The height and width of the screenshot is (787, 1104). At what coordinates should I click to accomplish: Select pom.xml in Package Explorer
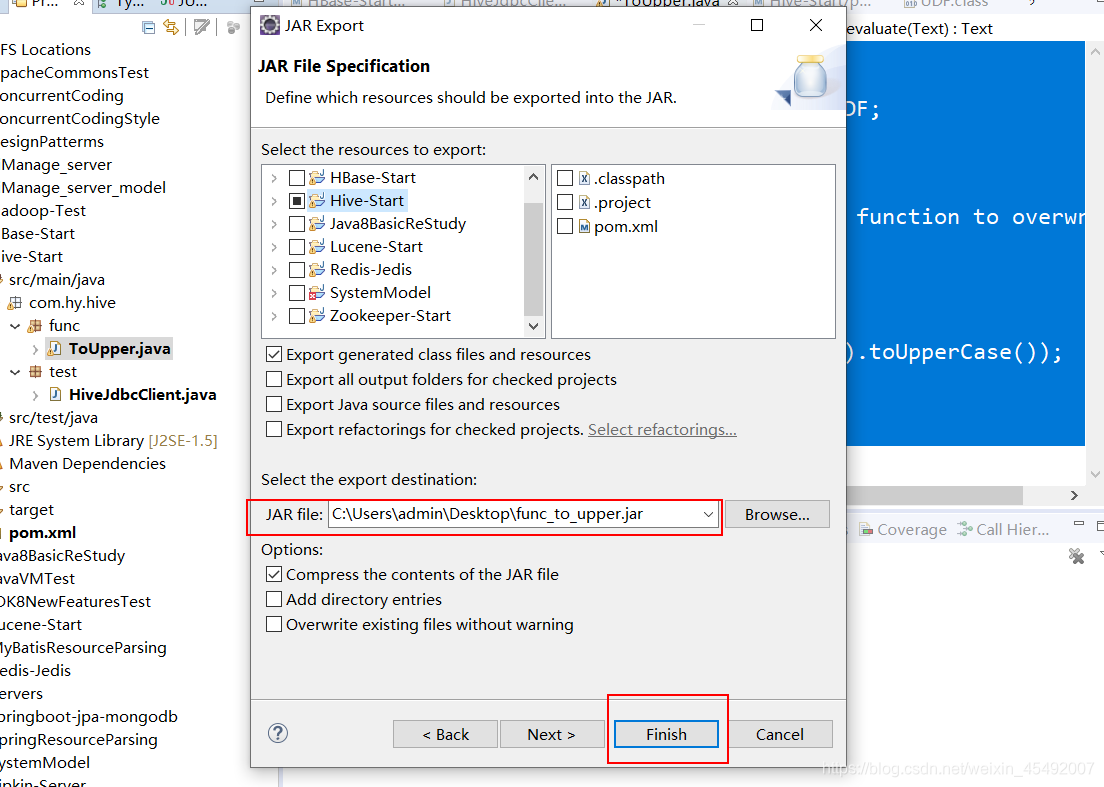(42, 533)
